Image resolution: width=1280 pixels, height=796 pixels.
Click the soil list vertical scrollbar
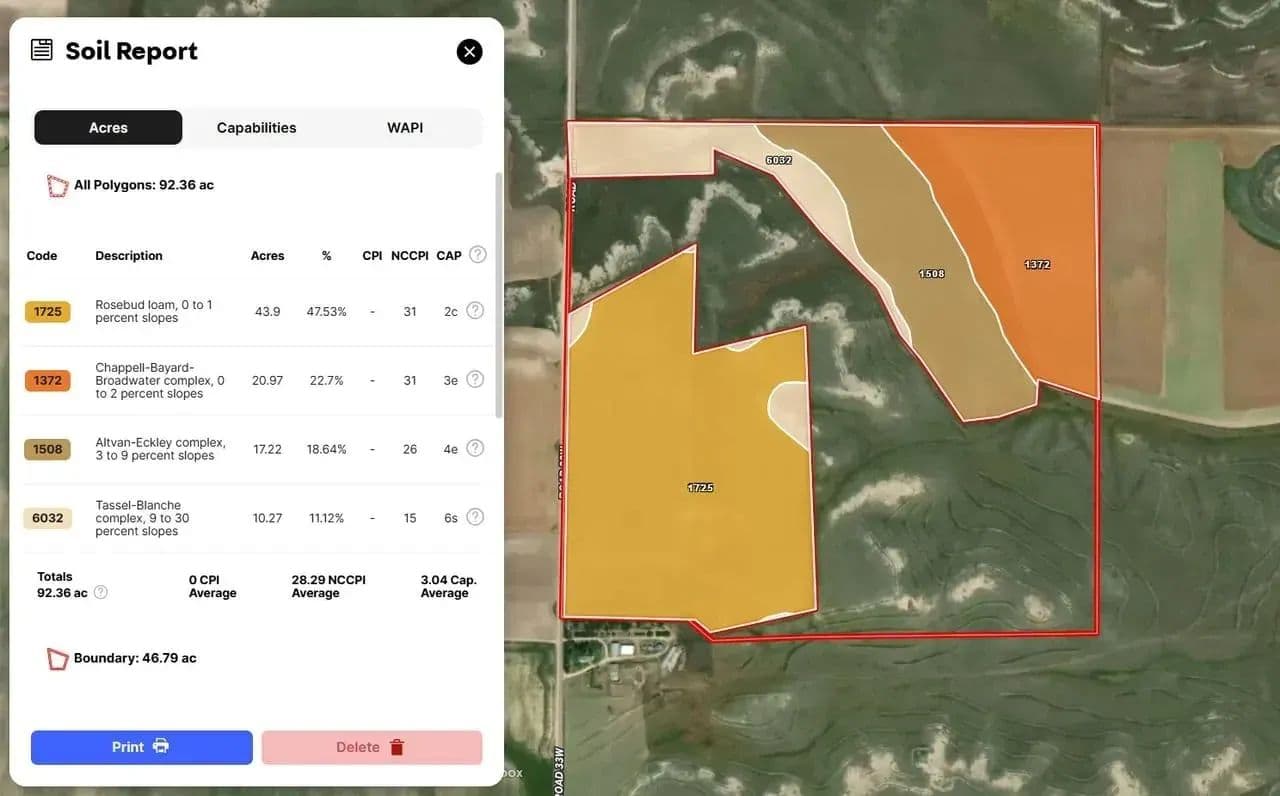click(x=498, y=295)
